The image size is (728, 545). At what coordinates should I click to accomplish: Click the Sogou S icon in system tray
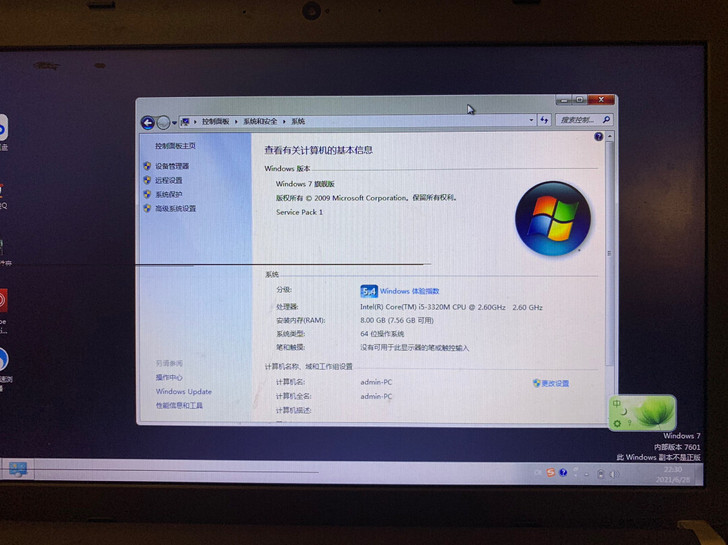tap(551, 473)
